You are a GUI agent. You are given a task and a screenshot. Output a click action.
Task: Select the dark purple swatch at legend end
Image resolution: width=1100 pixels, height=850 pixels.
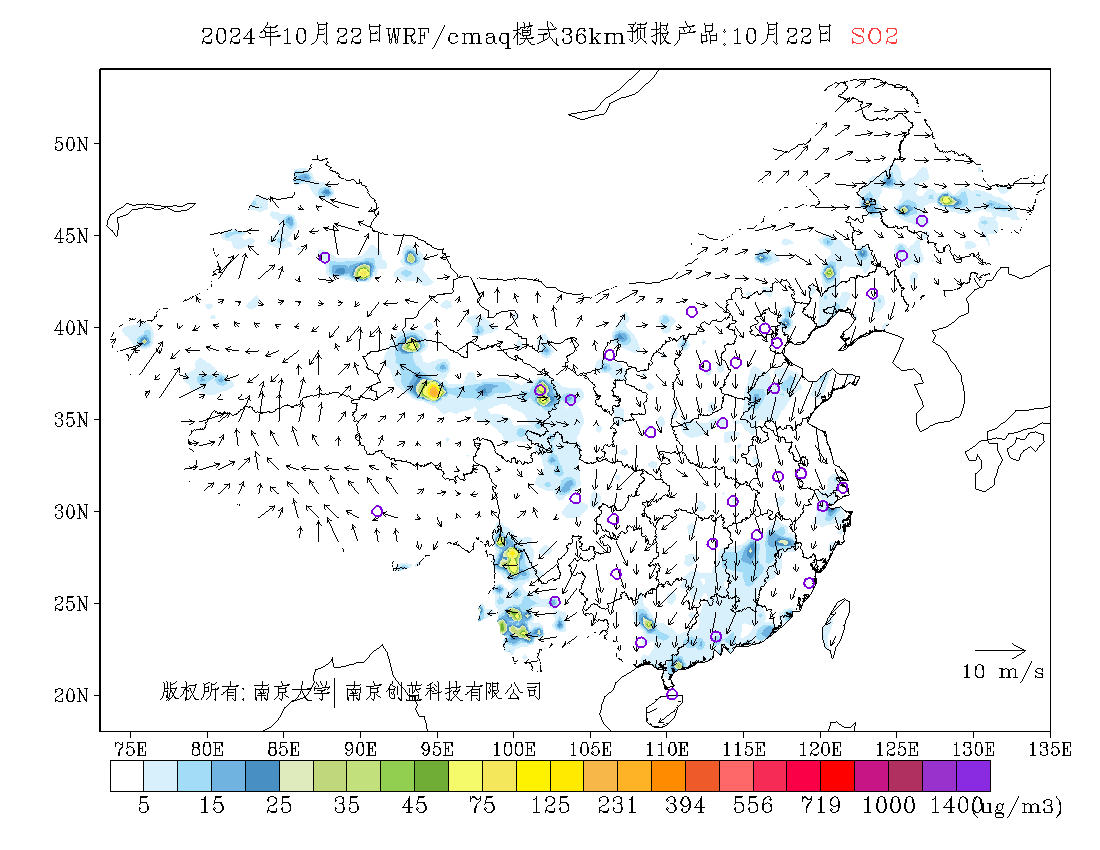point(974,776)
